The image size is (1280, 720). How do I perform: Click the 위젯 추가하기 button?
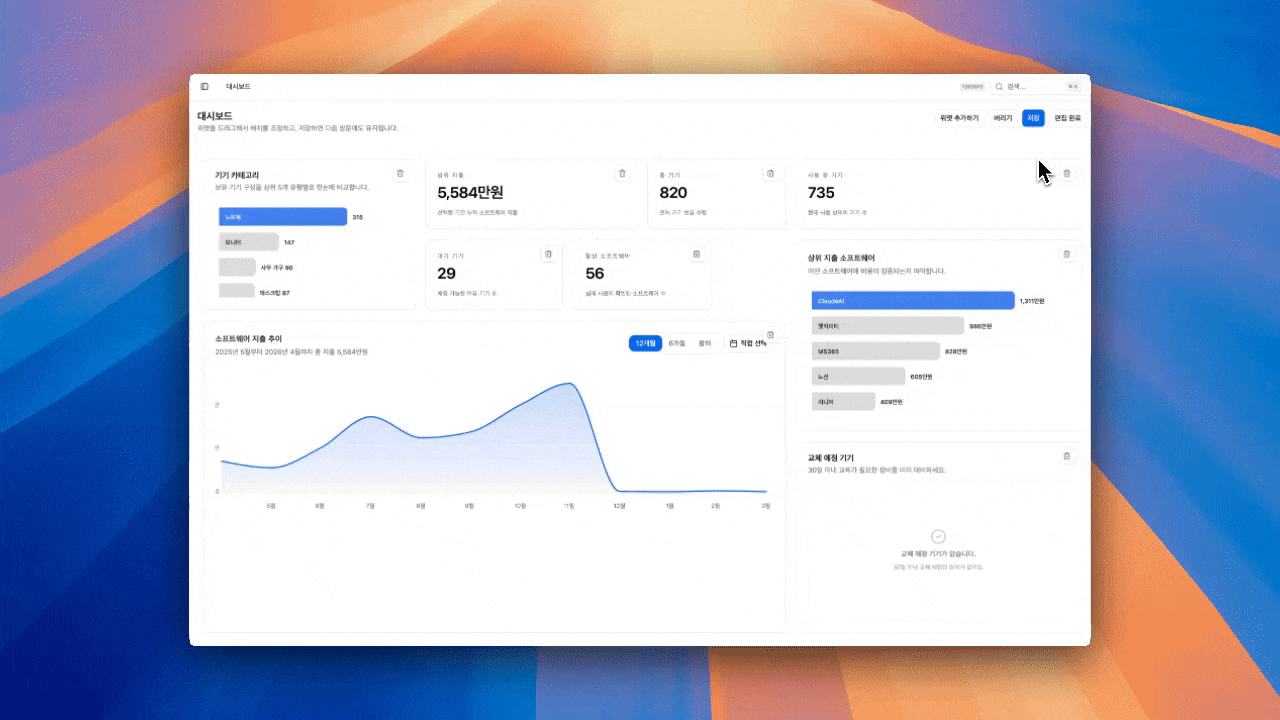pyautogui.click(x=959, y=118)
